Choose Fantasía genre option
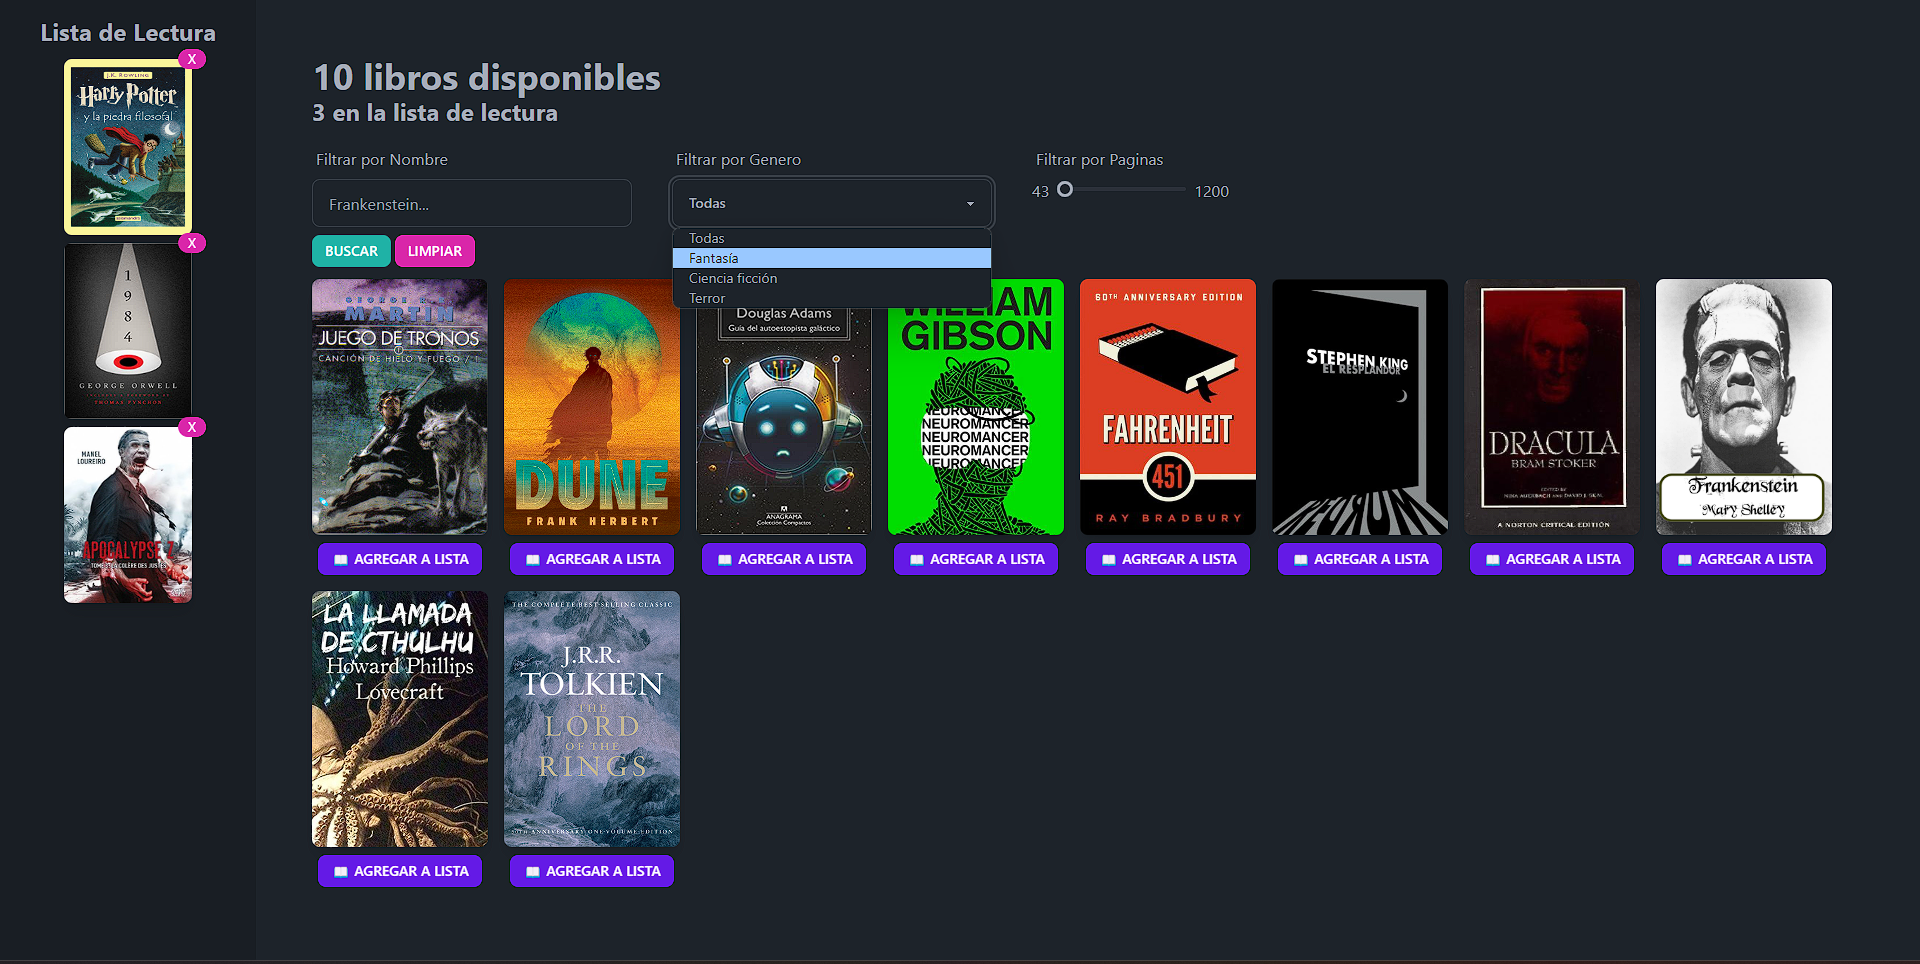 coord(832,258)
